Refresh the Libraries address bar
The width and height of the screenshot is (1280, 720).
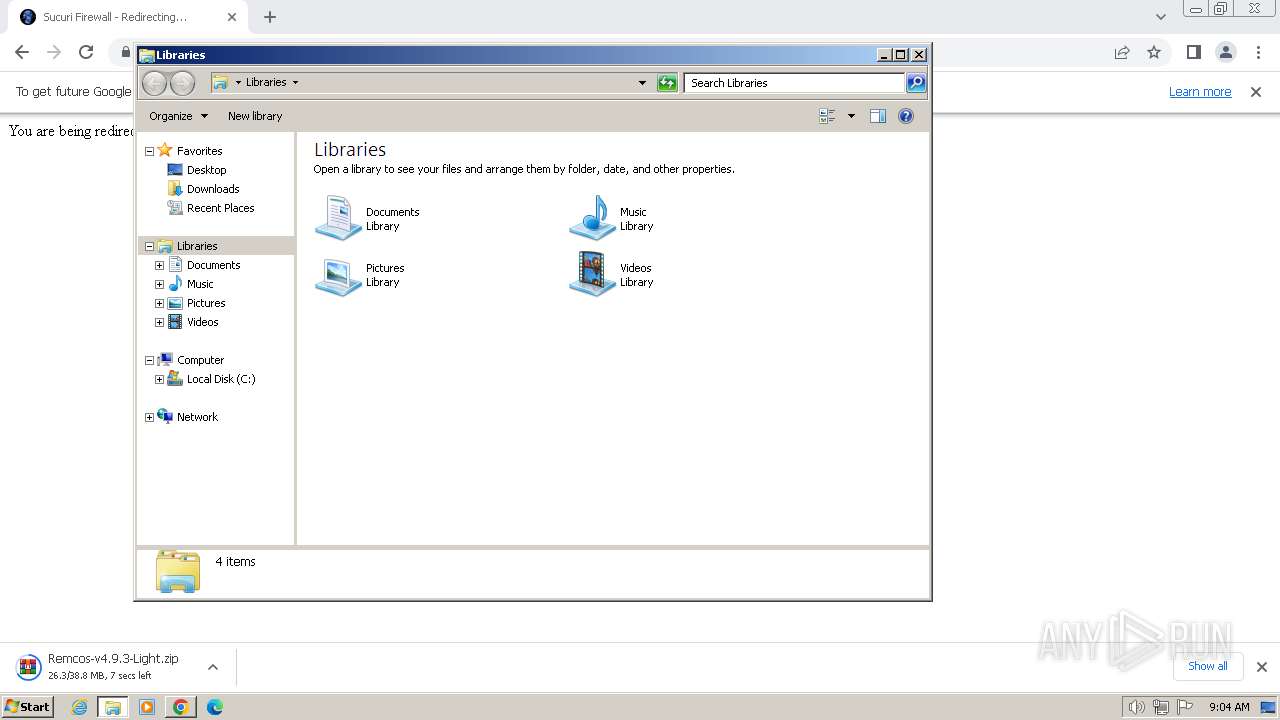coord(667,83)
